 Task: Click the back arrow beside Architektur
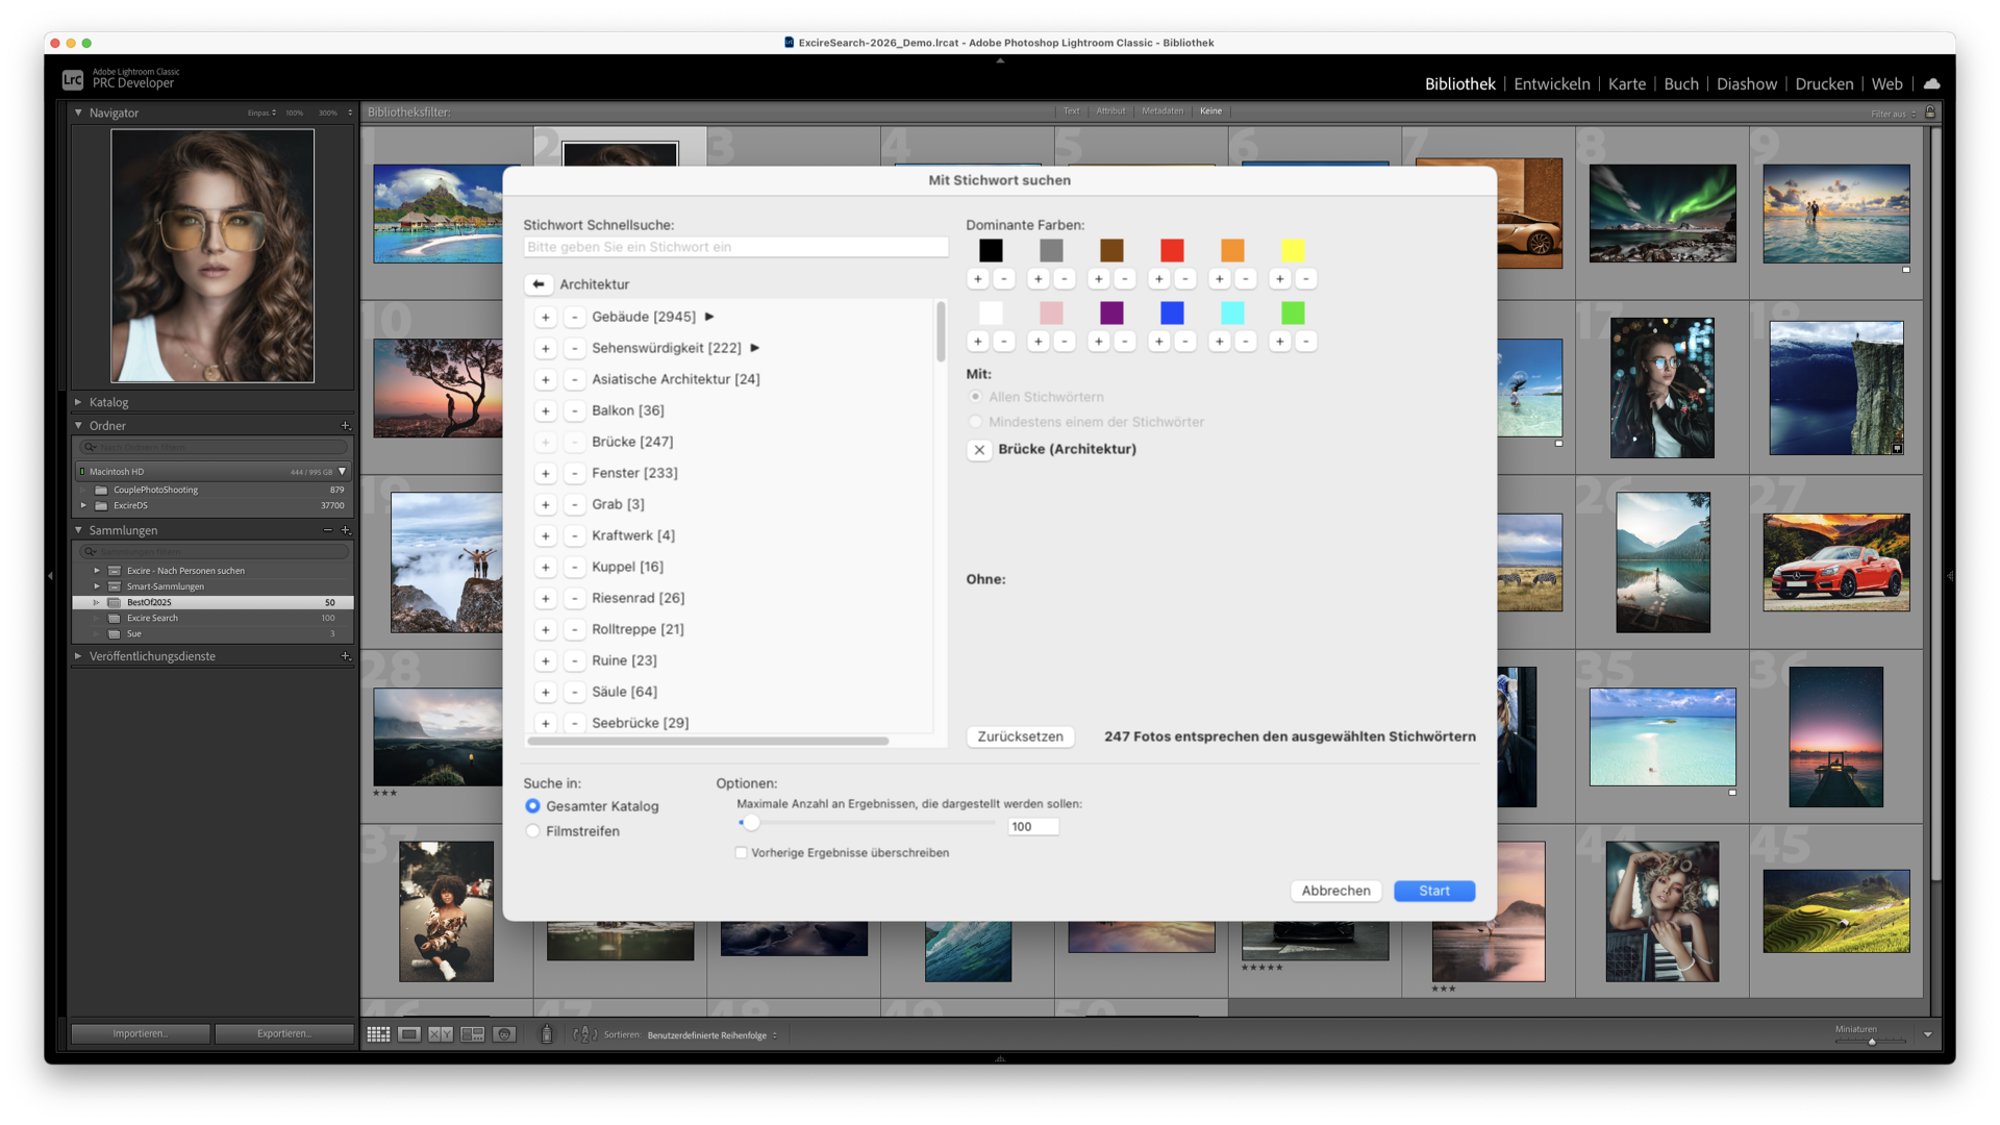pyautogui.click(x=538, y=284)
